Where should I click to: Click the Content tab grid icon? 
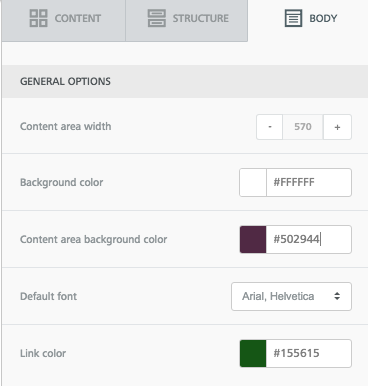coord(38,18)
